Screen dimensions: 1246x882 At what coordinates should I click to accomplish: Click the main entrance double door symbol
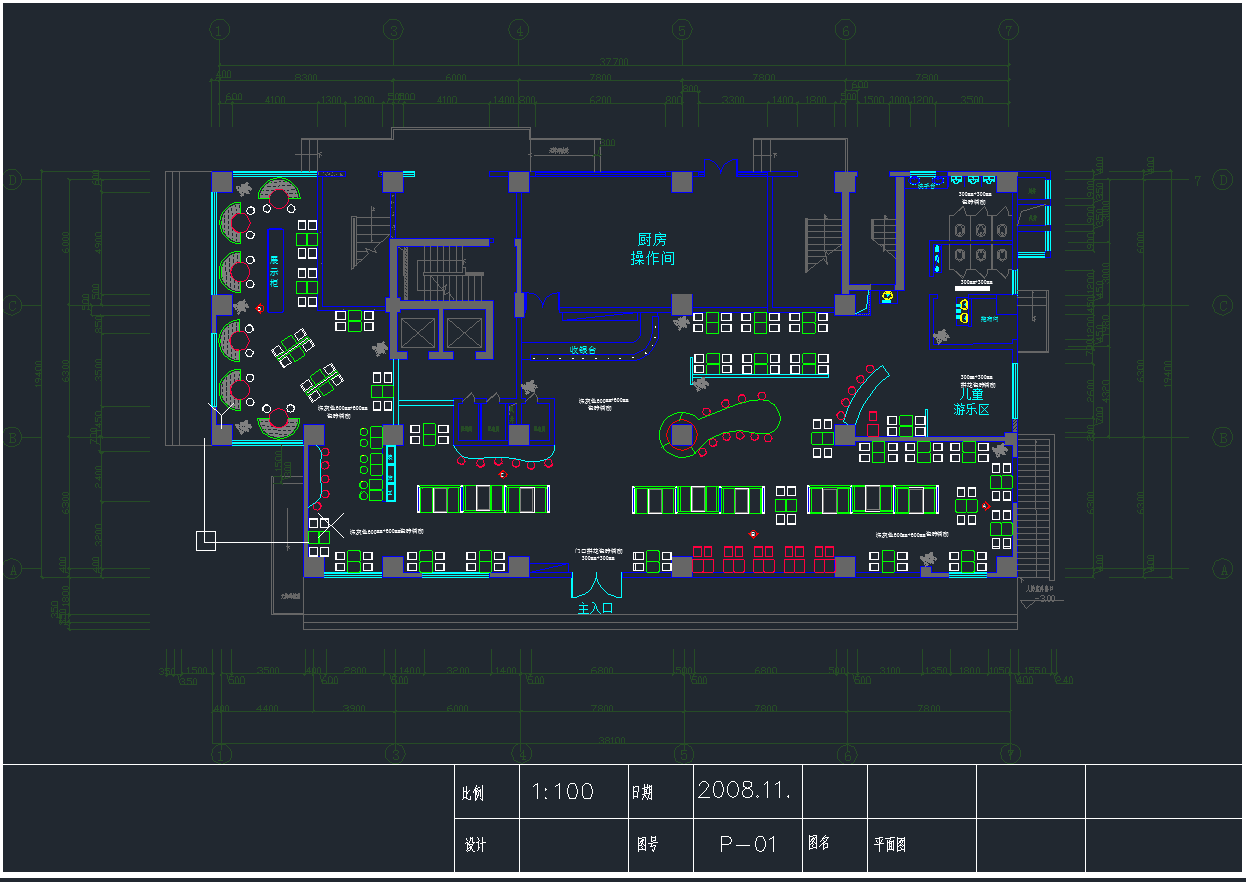596,584
